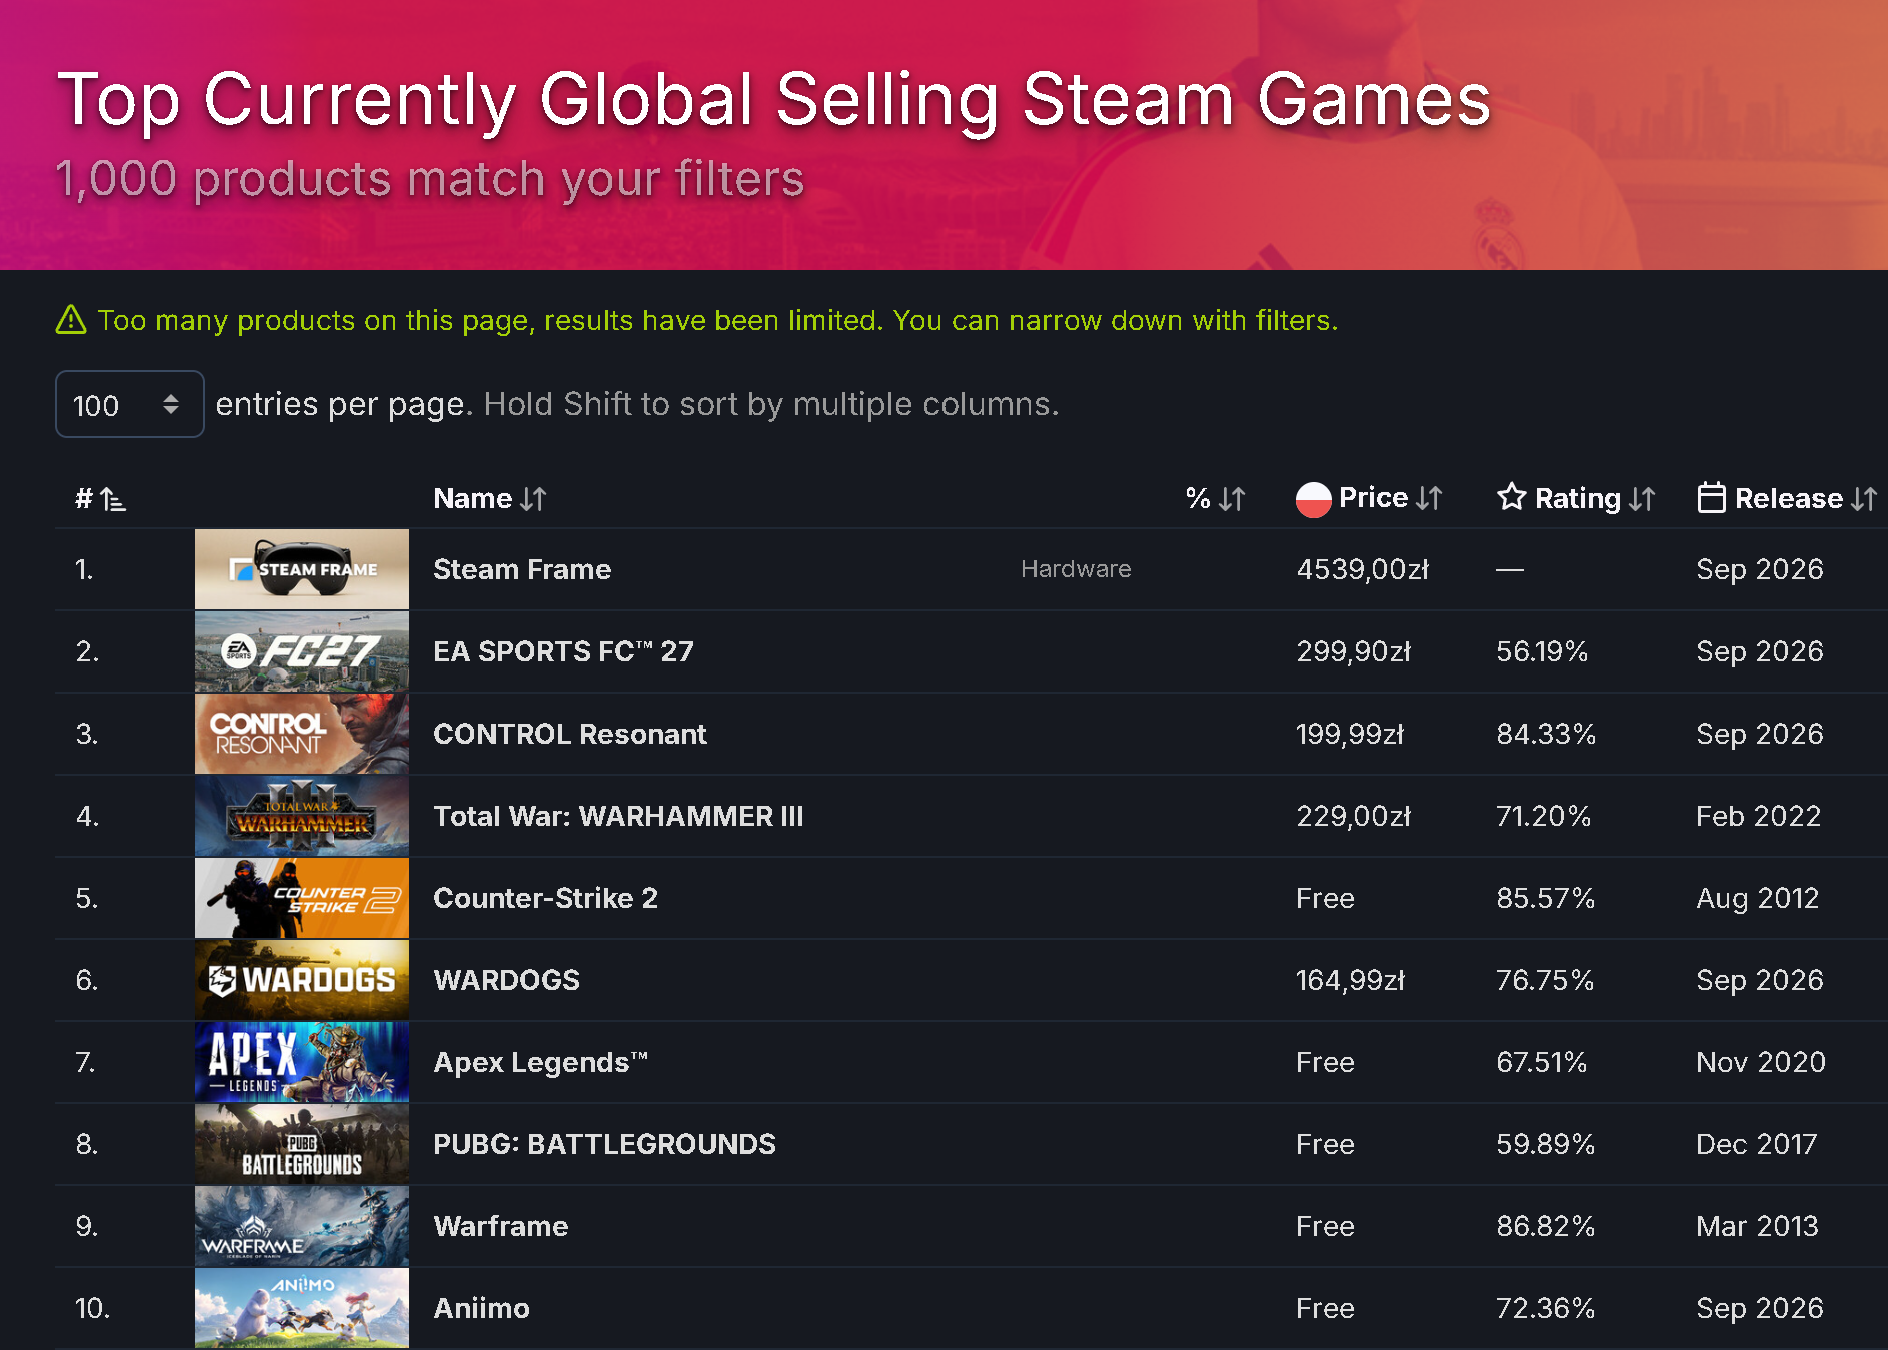The height and width of the screenshot is (1350, 1888).
Task: Click the calendar icon in Release header
Action: click(x=1711, y=497)
